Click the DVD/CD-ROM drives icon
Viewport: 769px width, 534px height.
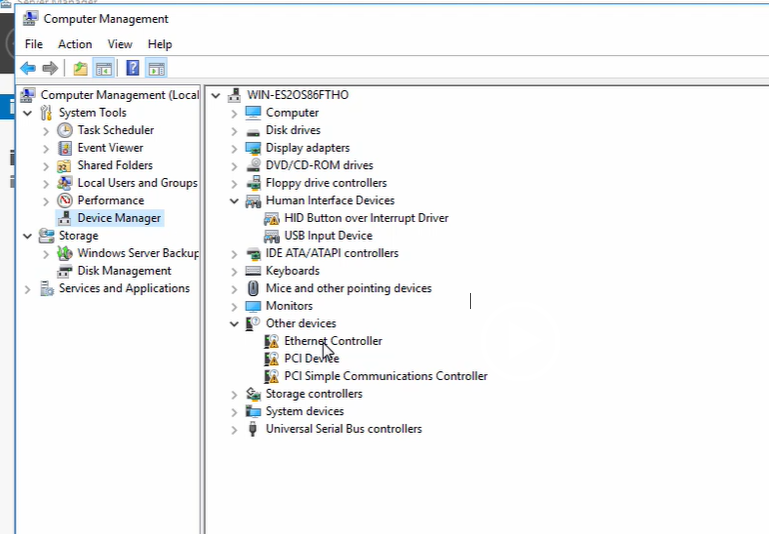(x=253, y=165)
